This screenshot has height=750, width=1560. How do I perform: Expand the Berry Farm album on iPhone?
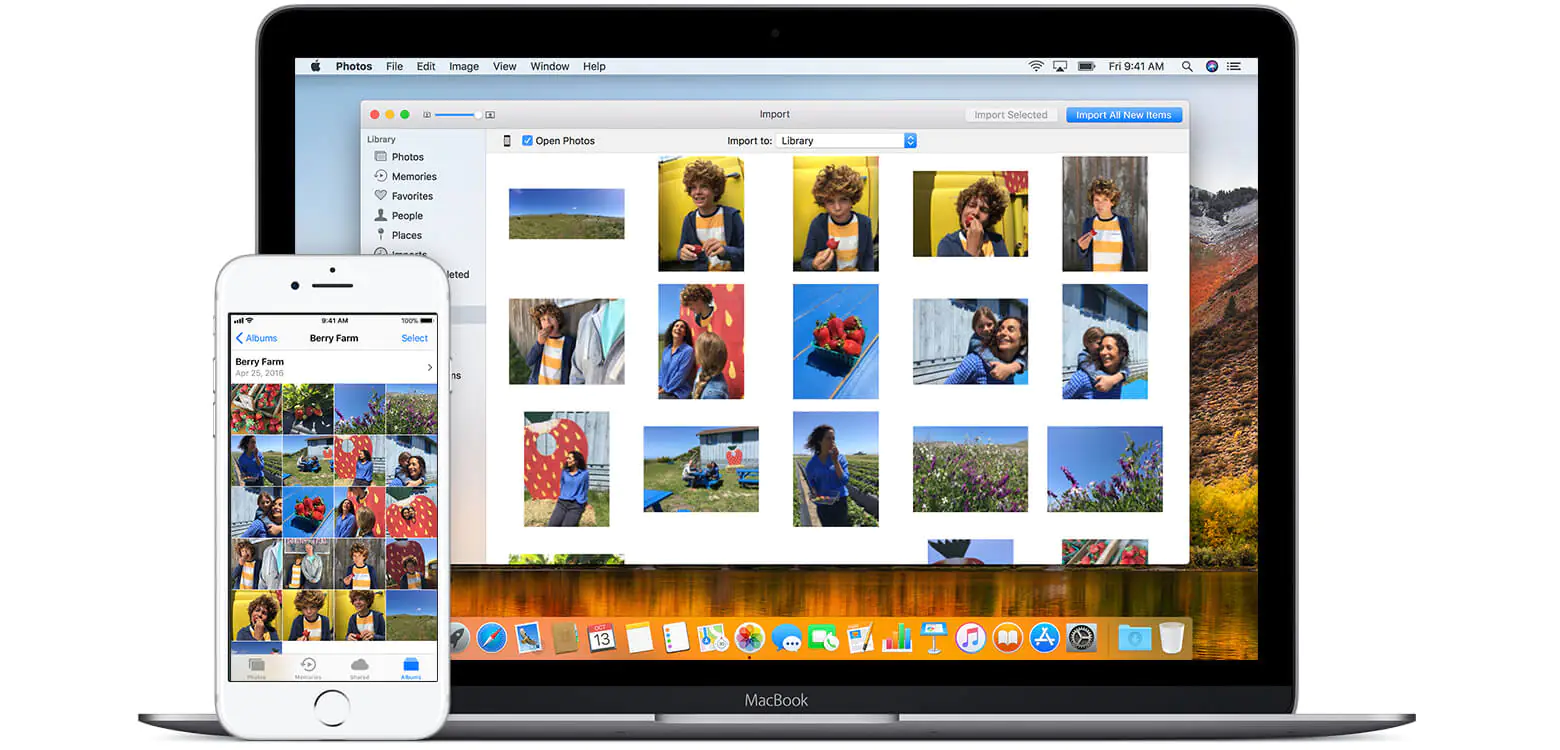(428, 366)
